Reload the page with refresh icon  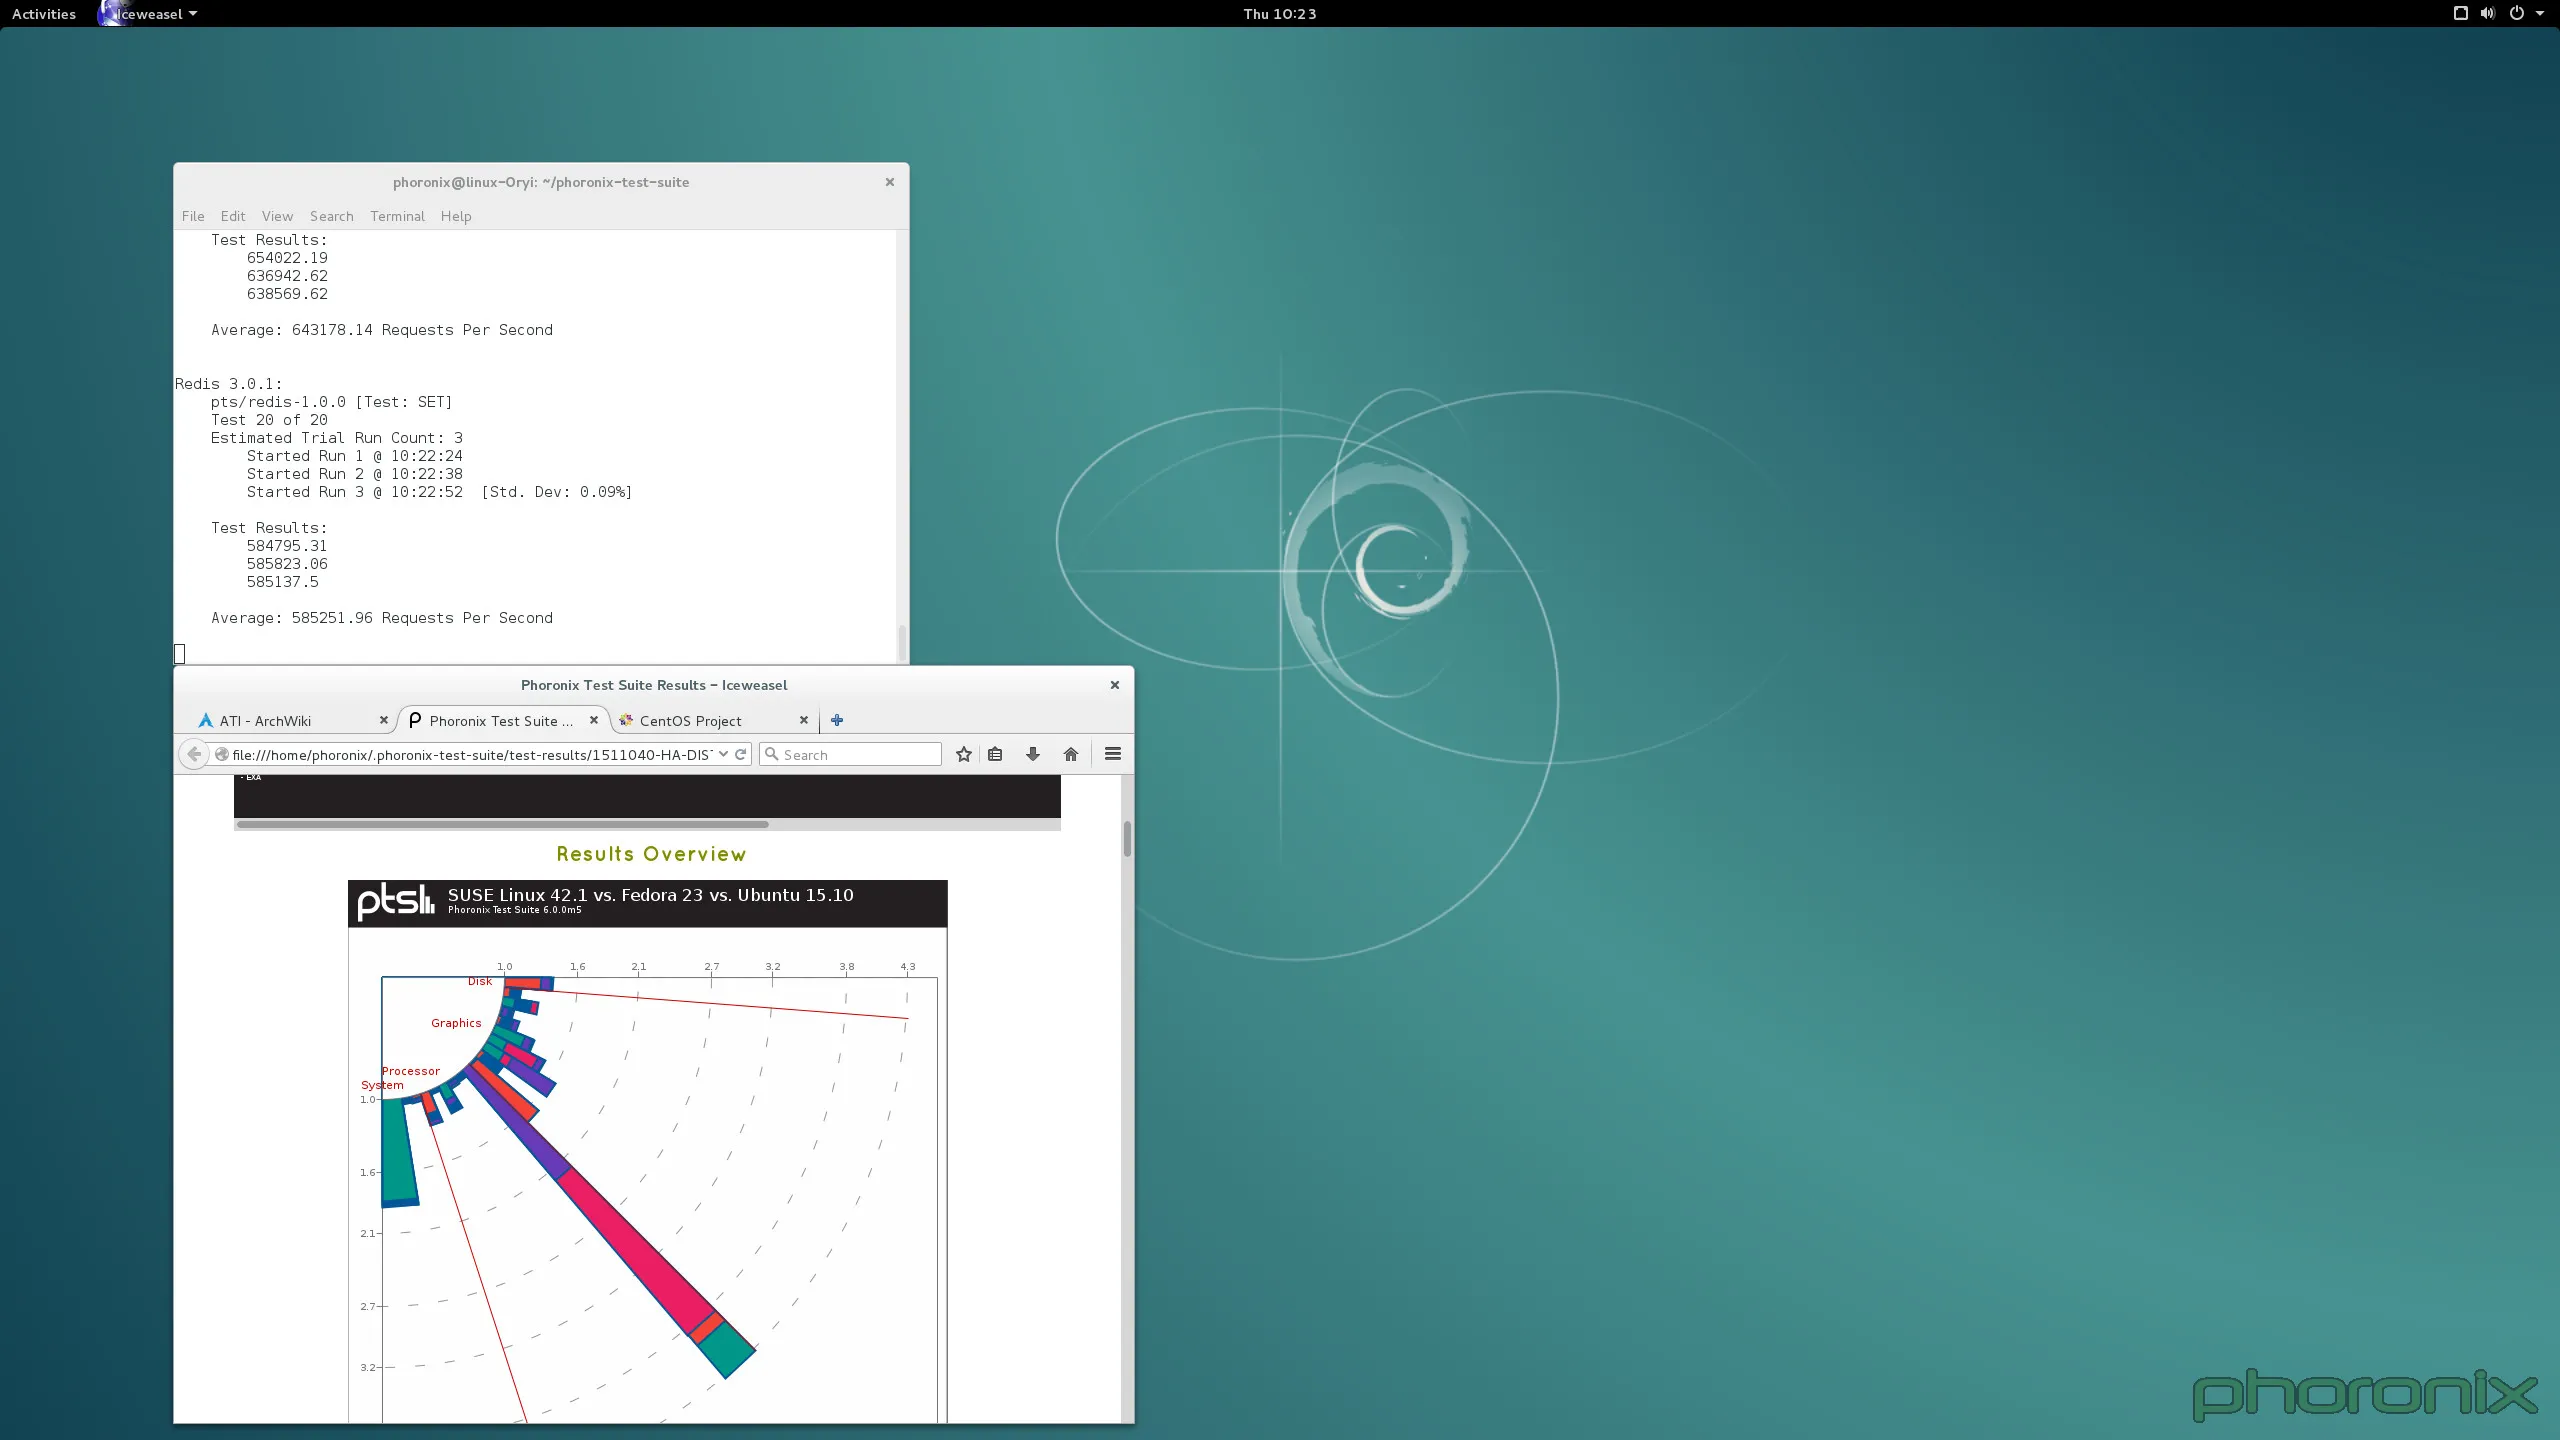[741, 754]
